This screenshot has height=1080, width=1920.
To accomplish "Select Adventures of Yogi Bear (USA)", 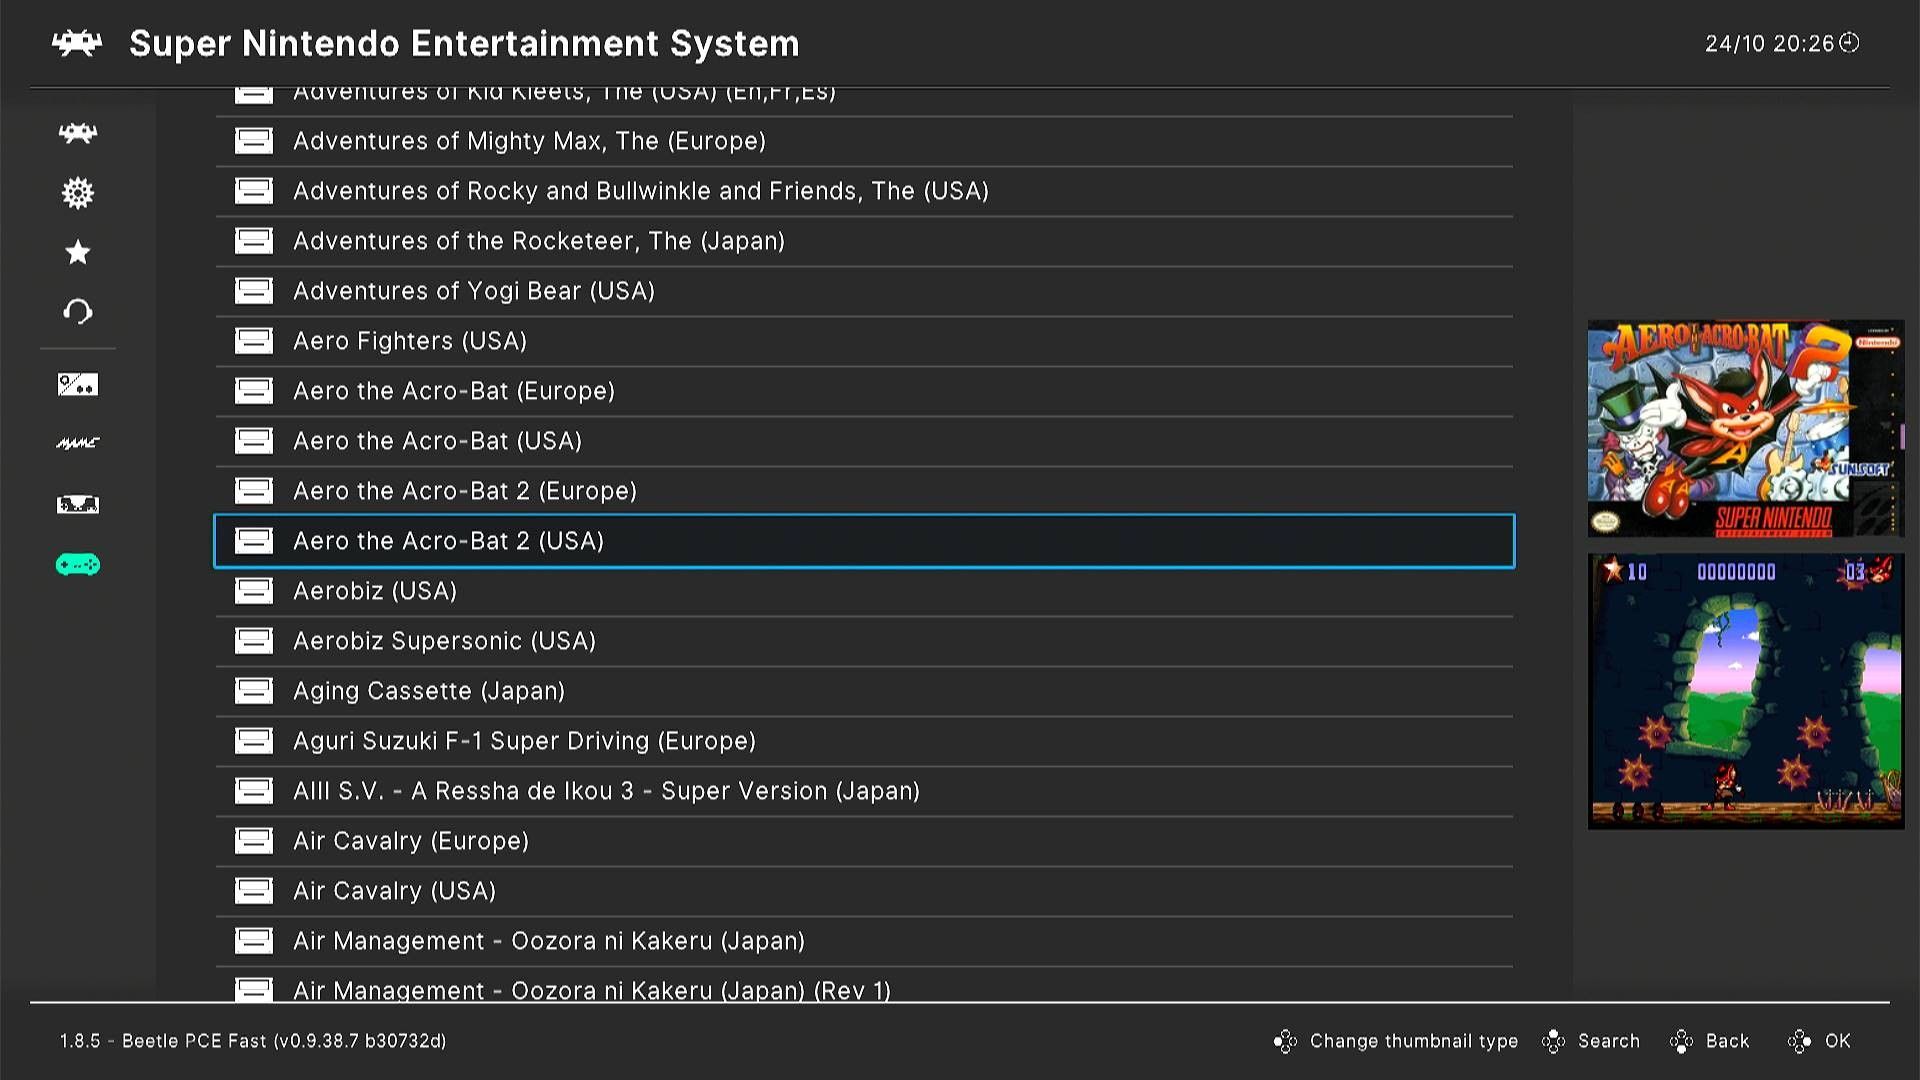I will [x=473, y=291].
